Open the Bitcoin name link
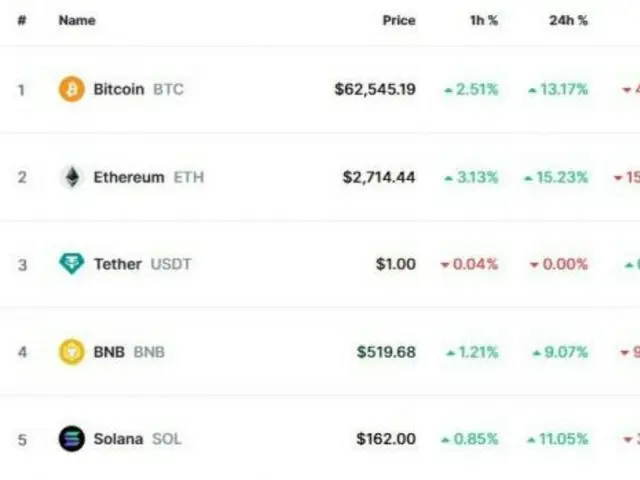The width and height of the screenshot is (640, 480). tap(119, 89)
